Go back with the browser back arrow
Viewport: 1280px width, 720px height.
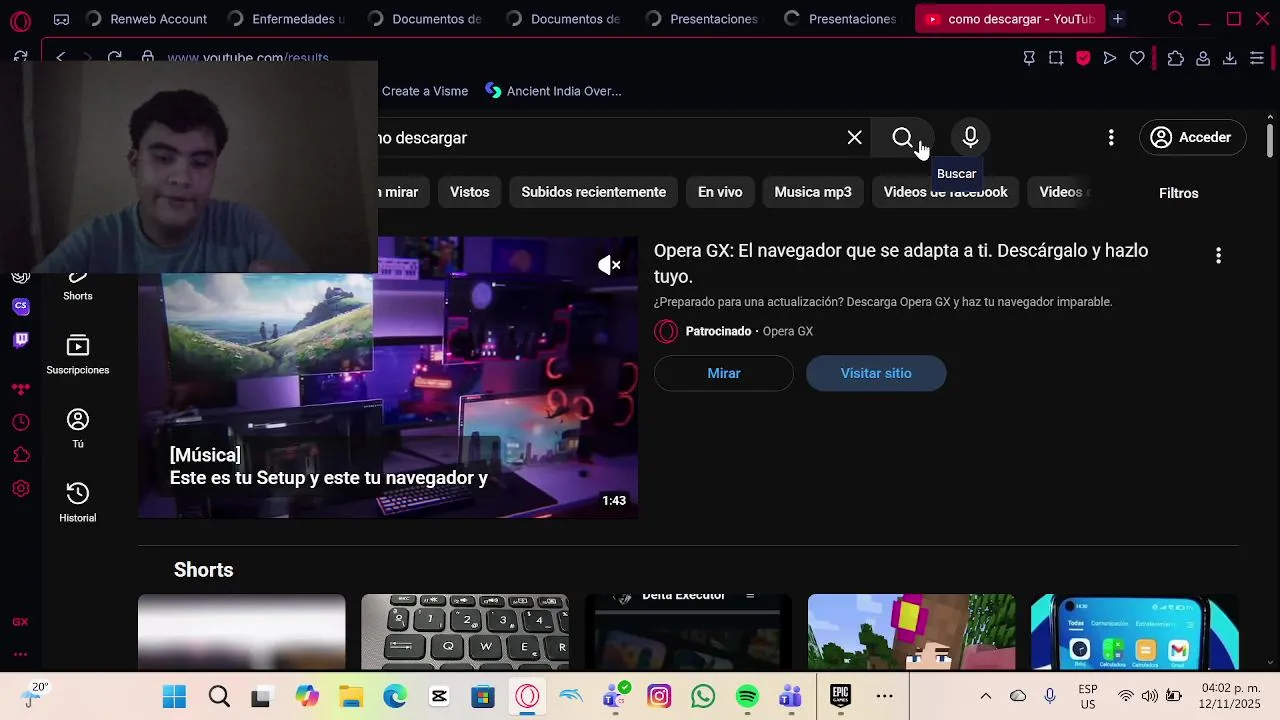point(60,58)
